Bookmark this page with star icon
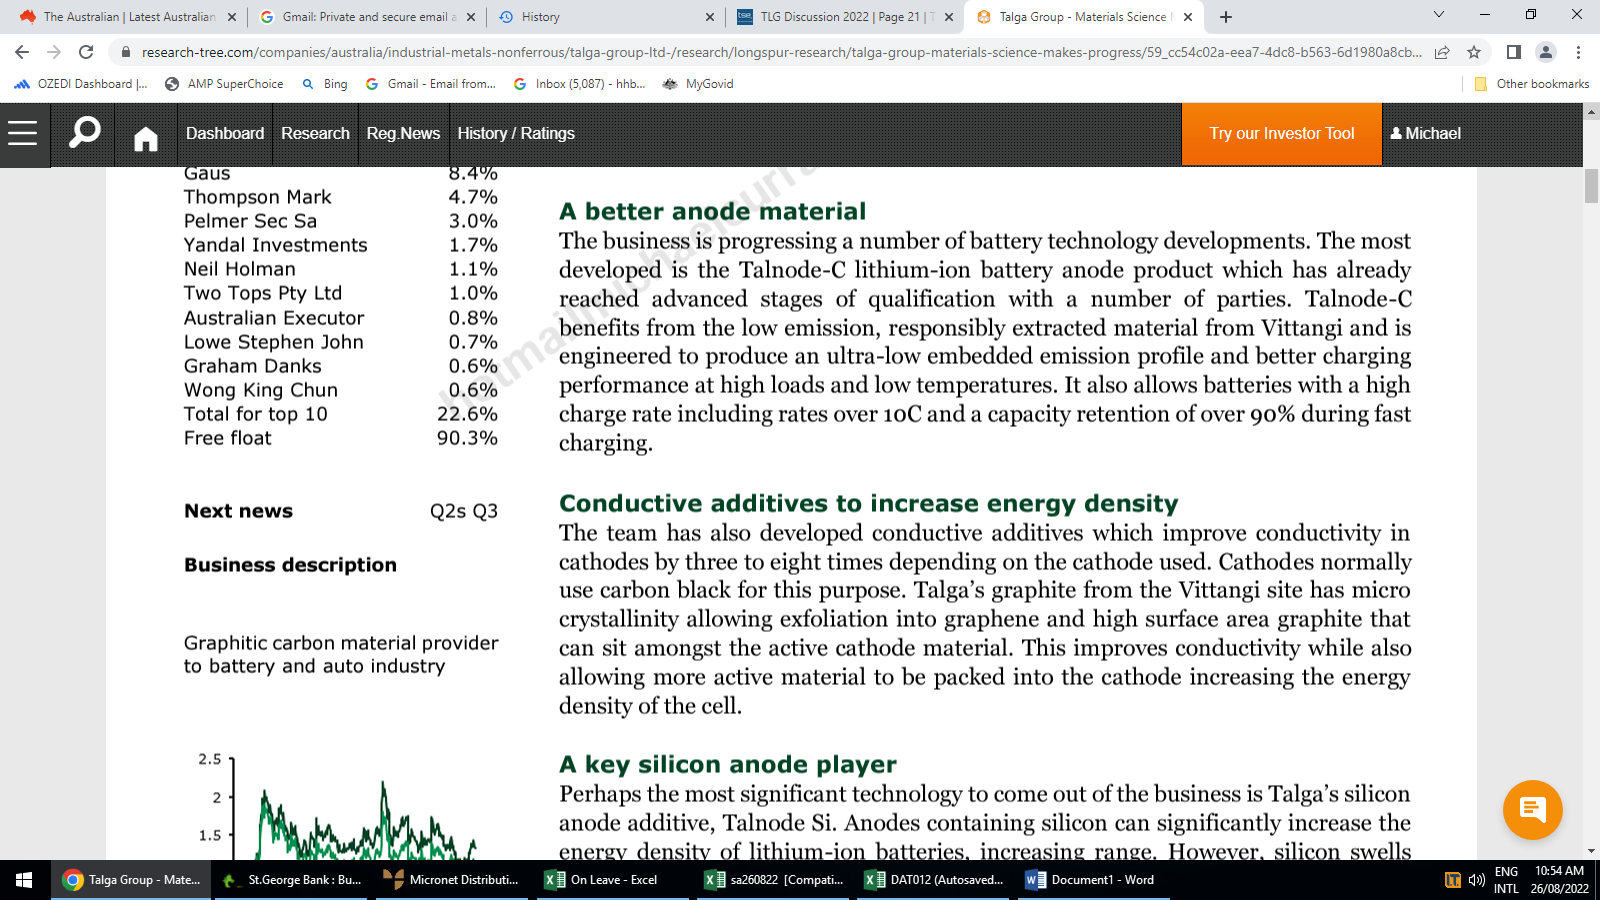The width and height of the screenshot is (1600, 900). (x=1474, y=52)
